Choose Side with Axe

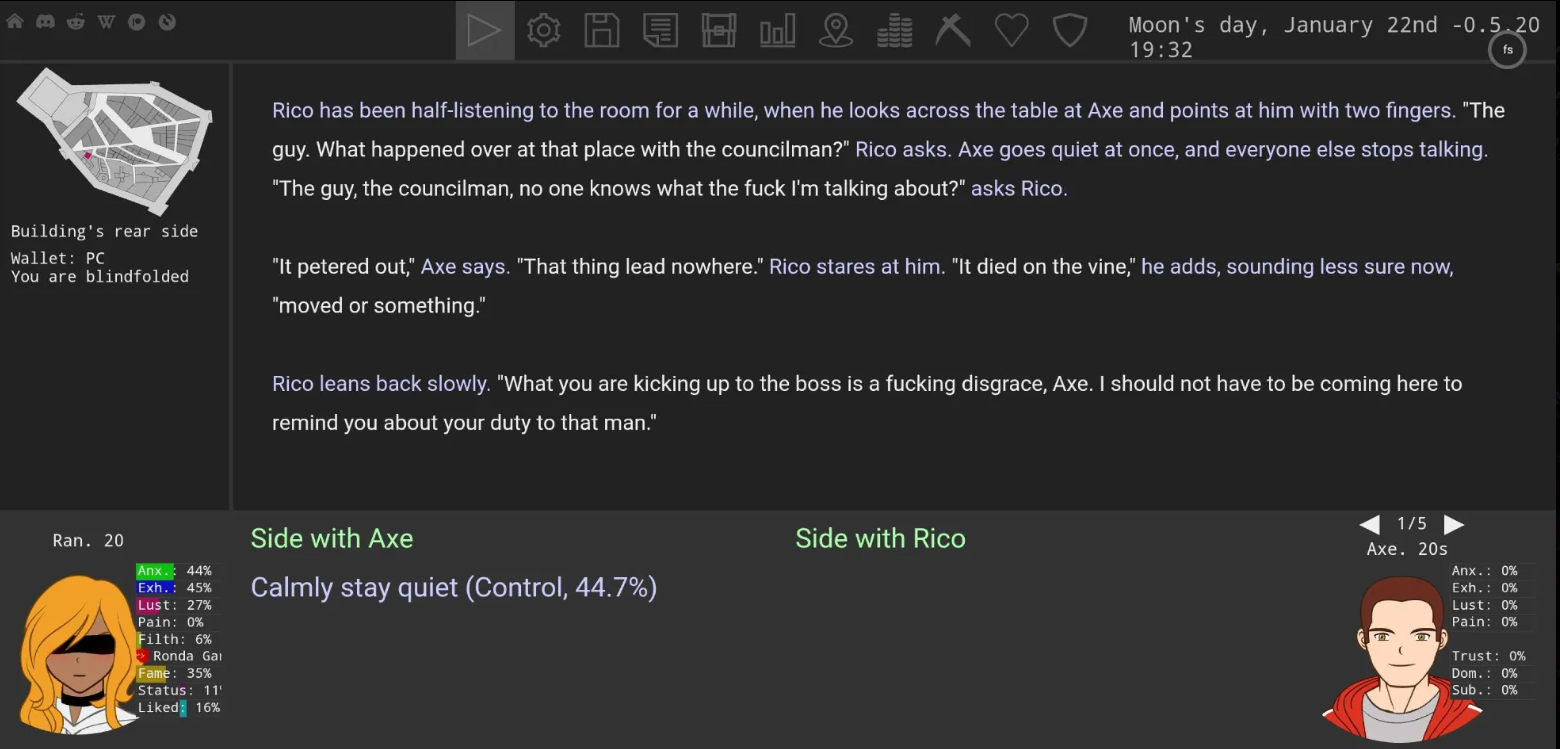pyautogui.click(x=332, y=538)
